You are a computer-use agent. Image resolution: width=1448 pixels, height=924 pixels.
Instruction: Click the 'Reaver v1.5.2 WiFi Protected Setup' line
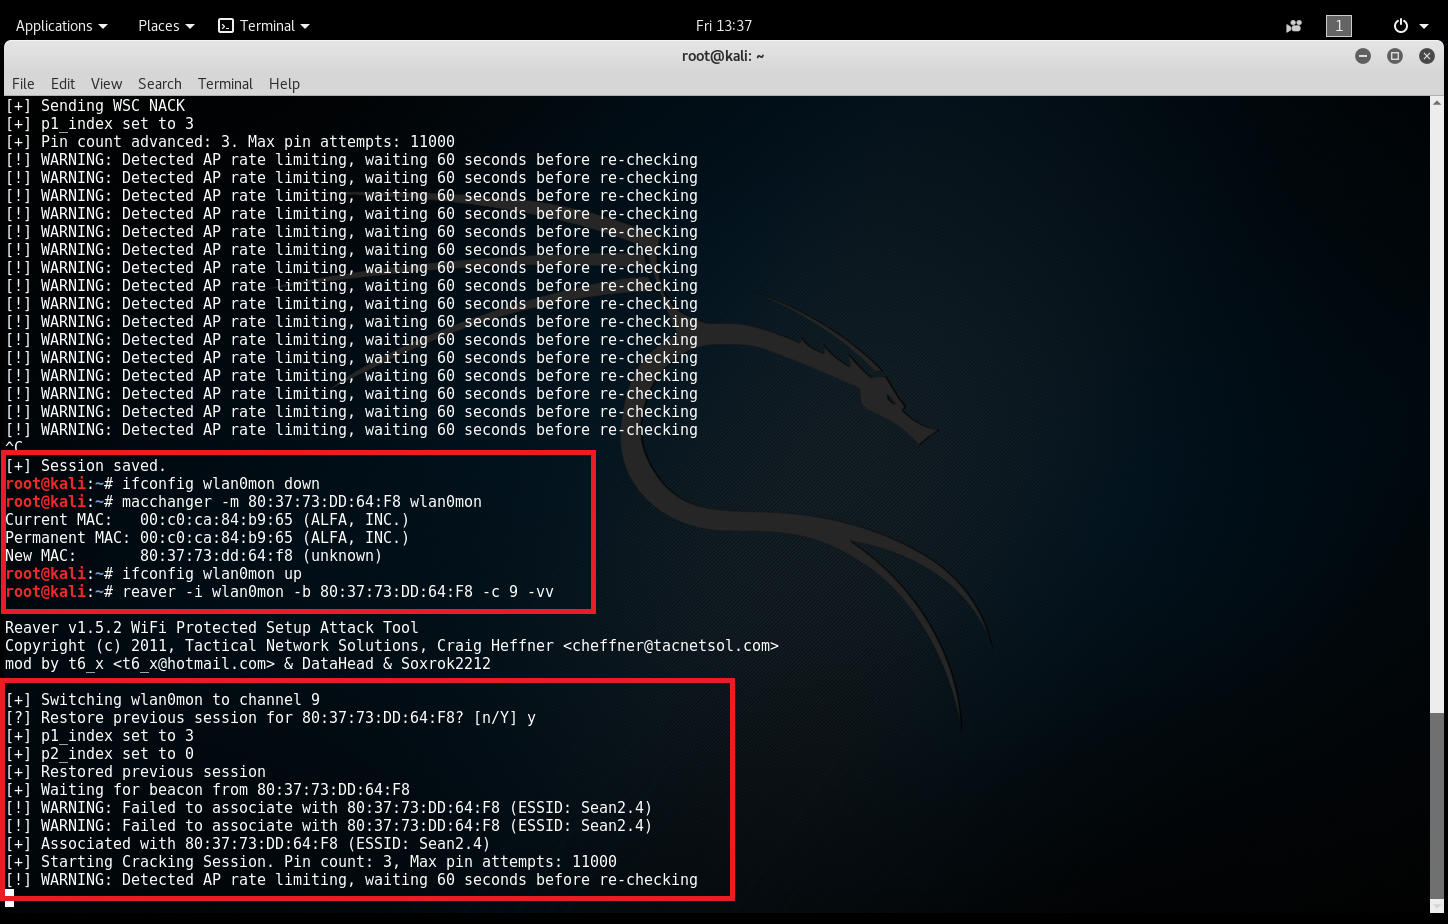point(211,628)
